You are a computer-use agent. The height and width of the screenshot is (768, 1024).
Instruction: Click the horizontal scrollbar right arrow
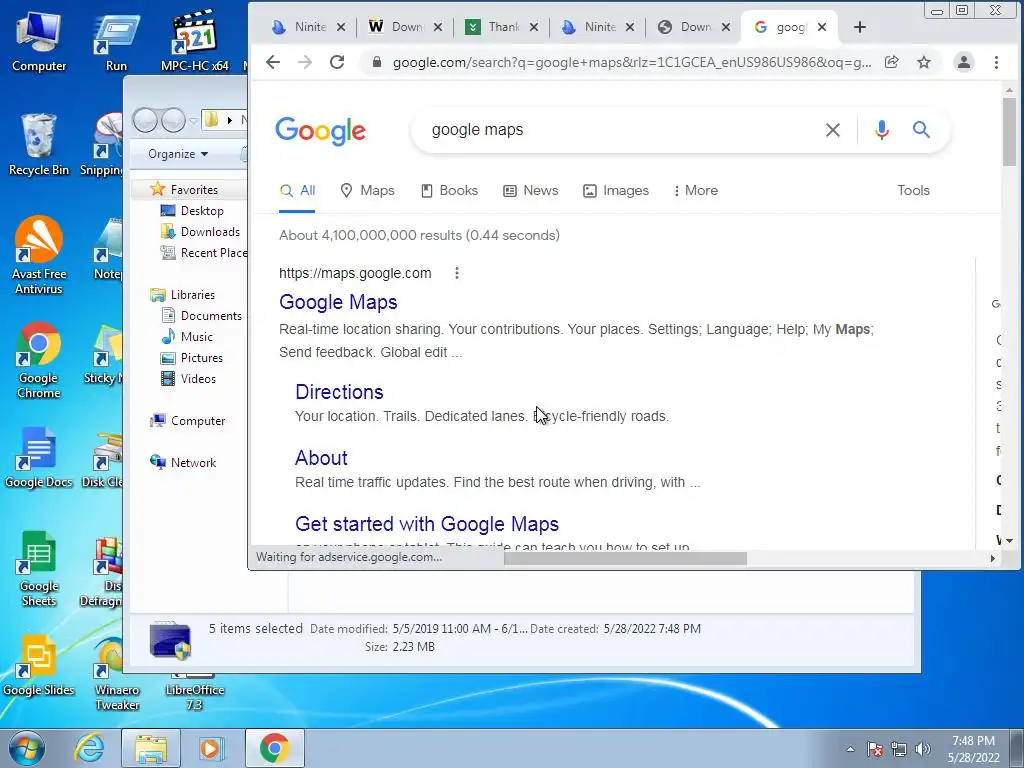tap(993, 558)
